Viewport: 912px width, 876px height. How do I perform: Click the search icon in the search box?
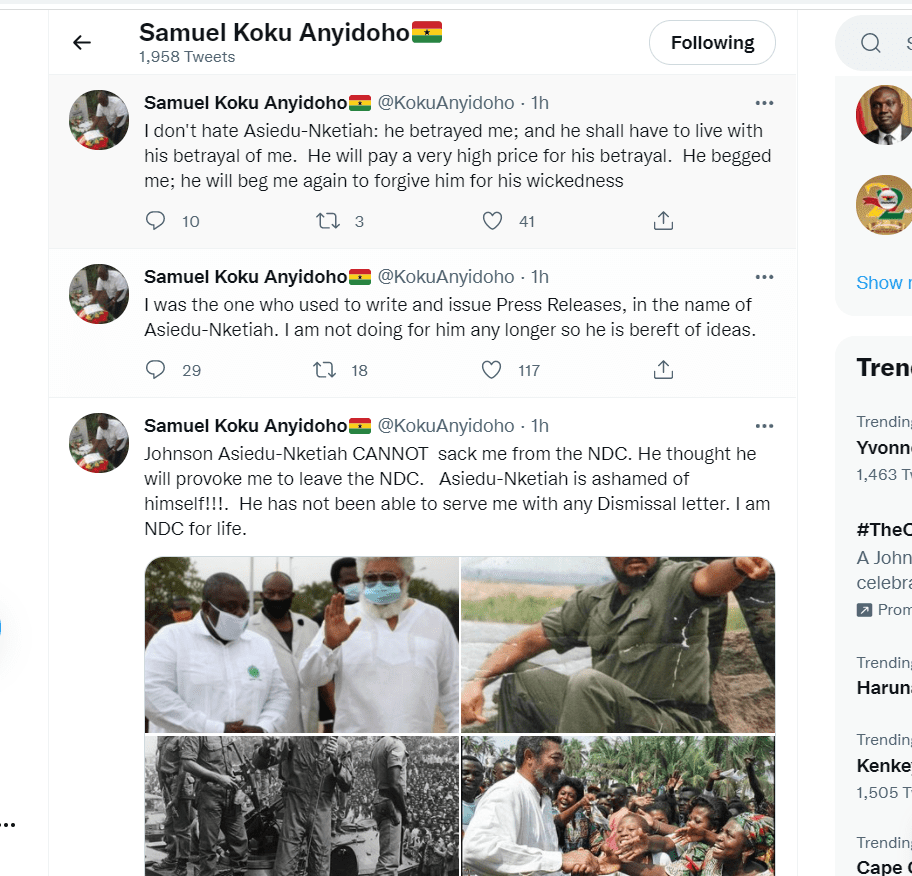(871, 43)
